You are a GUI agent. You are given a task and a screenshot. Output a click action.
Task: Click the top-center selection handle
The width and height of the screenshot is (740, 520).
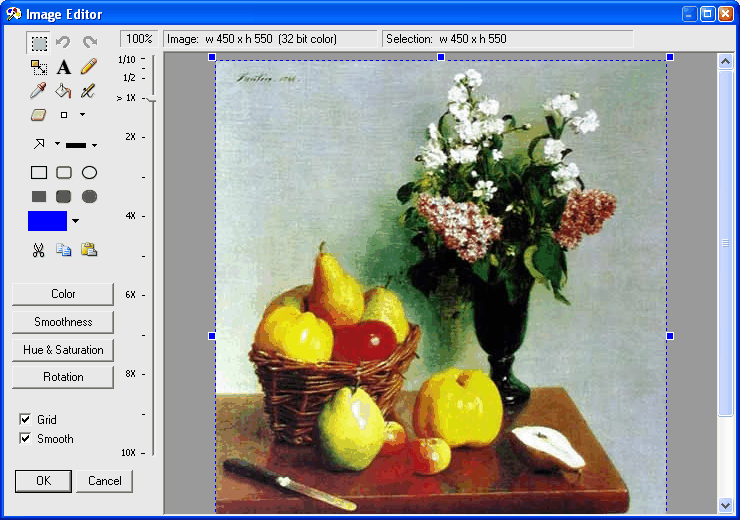pyautogui.click(x=441, y=57)
